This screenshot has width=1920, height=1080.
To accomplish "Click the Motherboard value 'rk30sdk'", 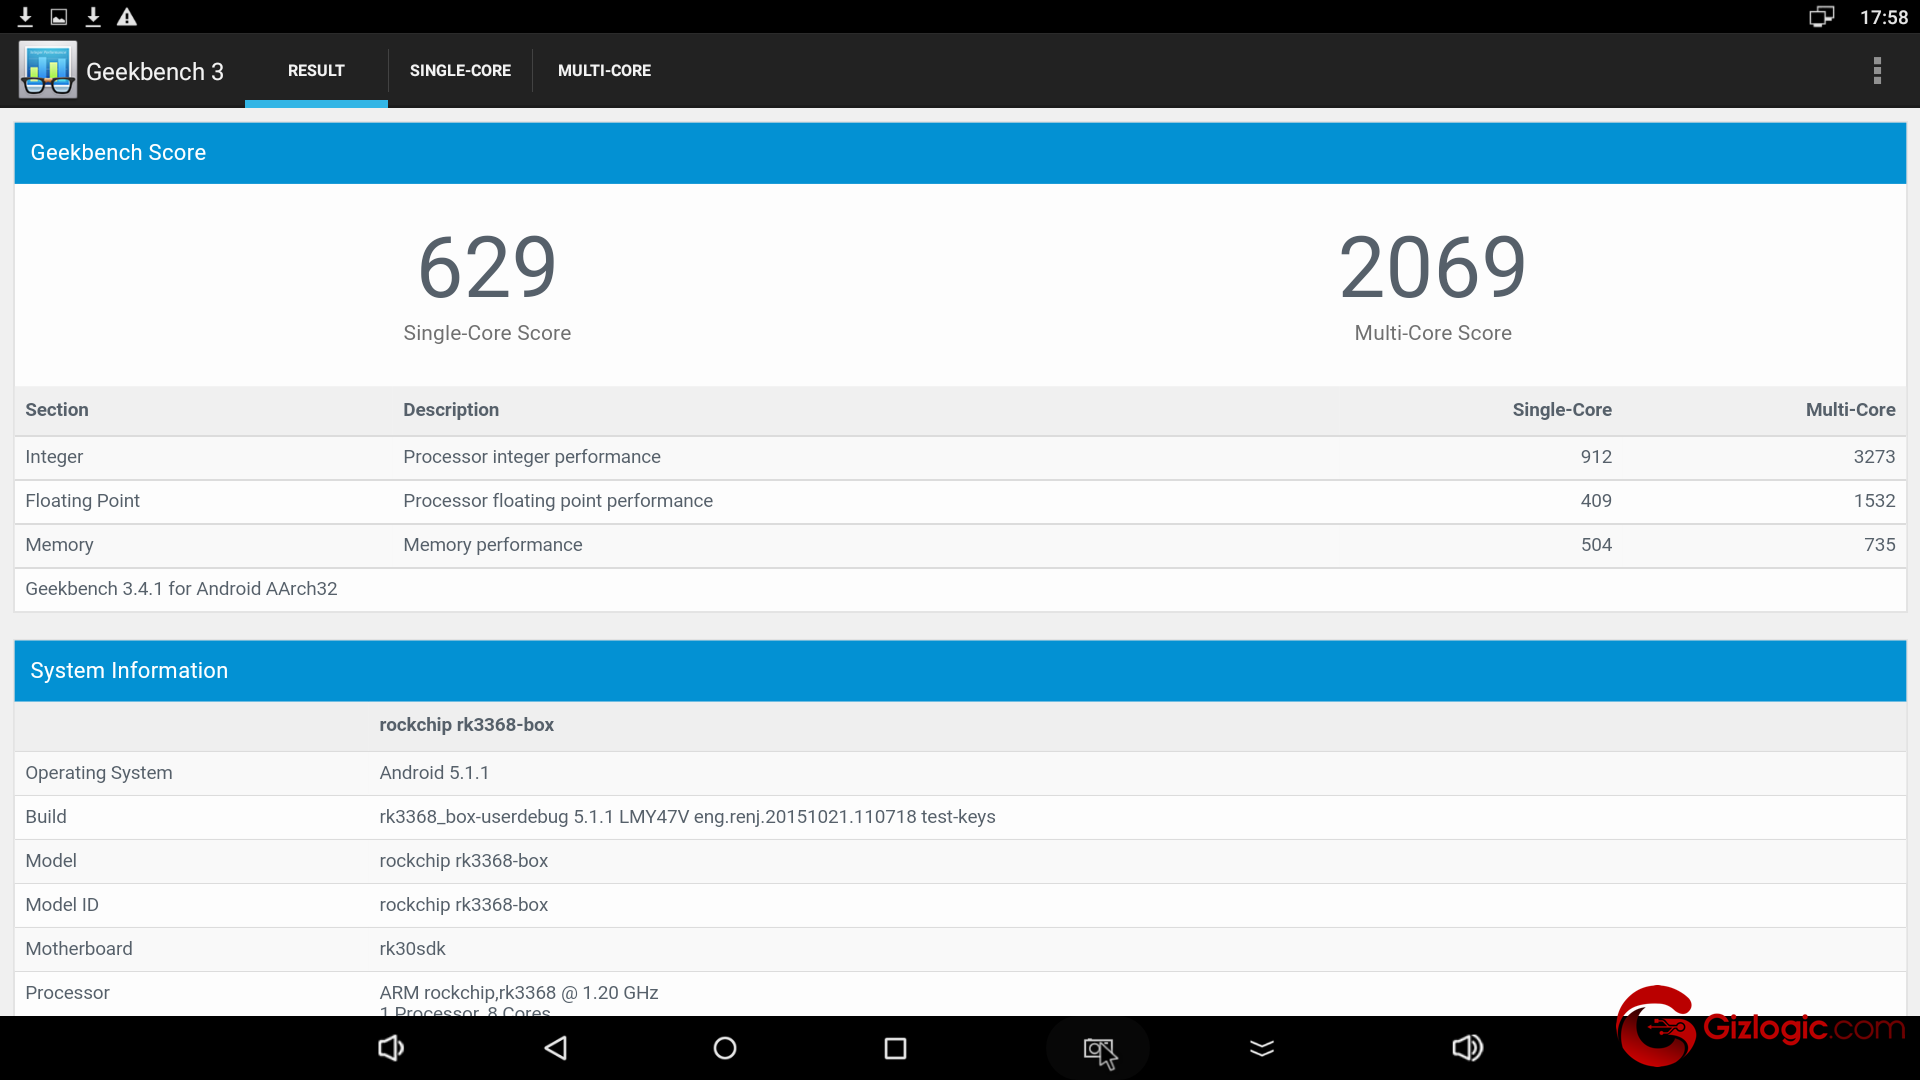I will point(412,949).
